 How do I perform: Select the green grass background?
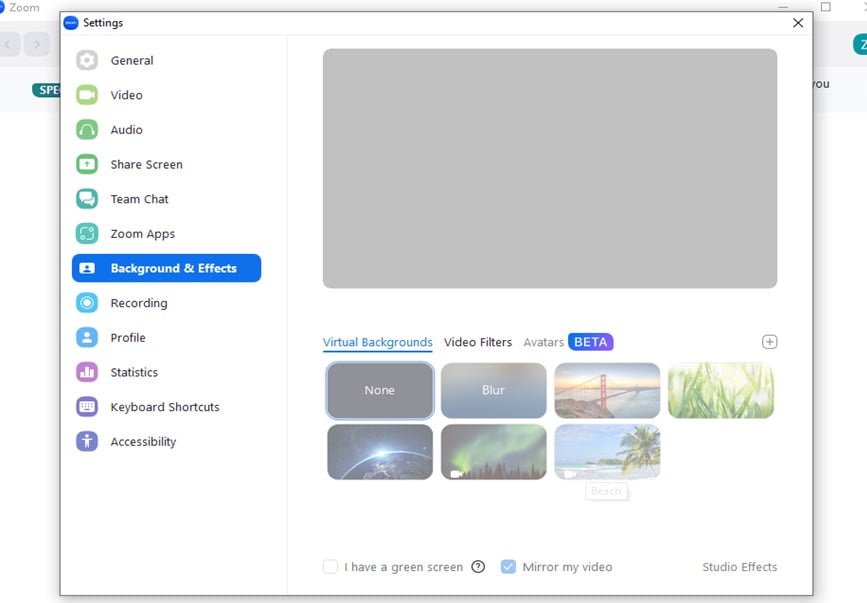pos(721,390)
